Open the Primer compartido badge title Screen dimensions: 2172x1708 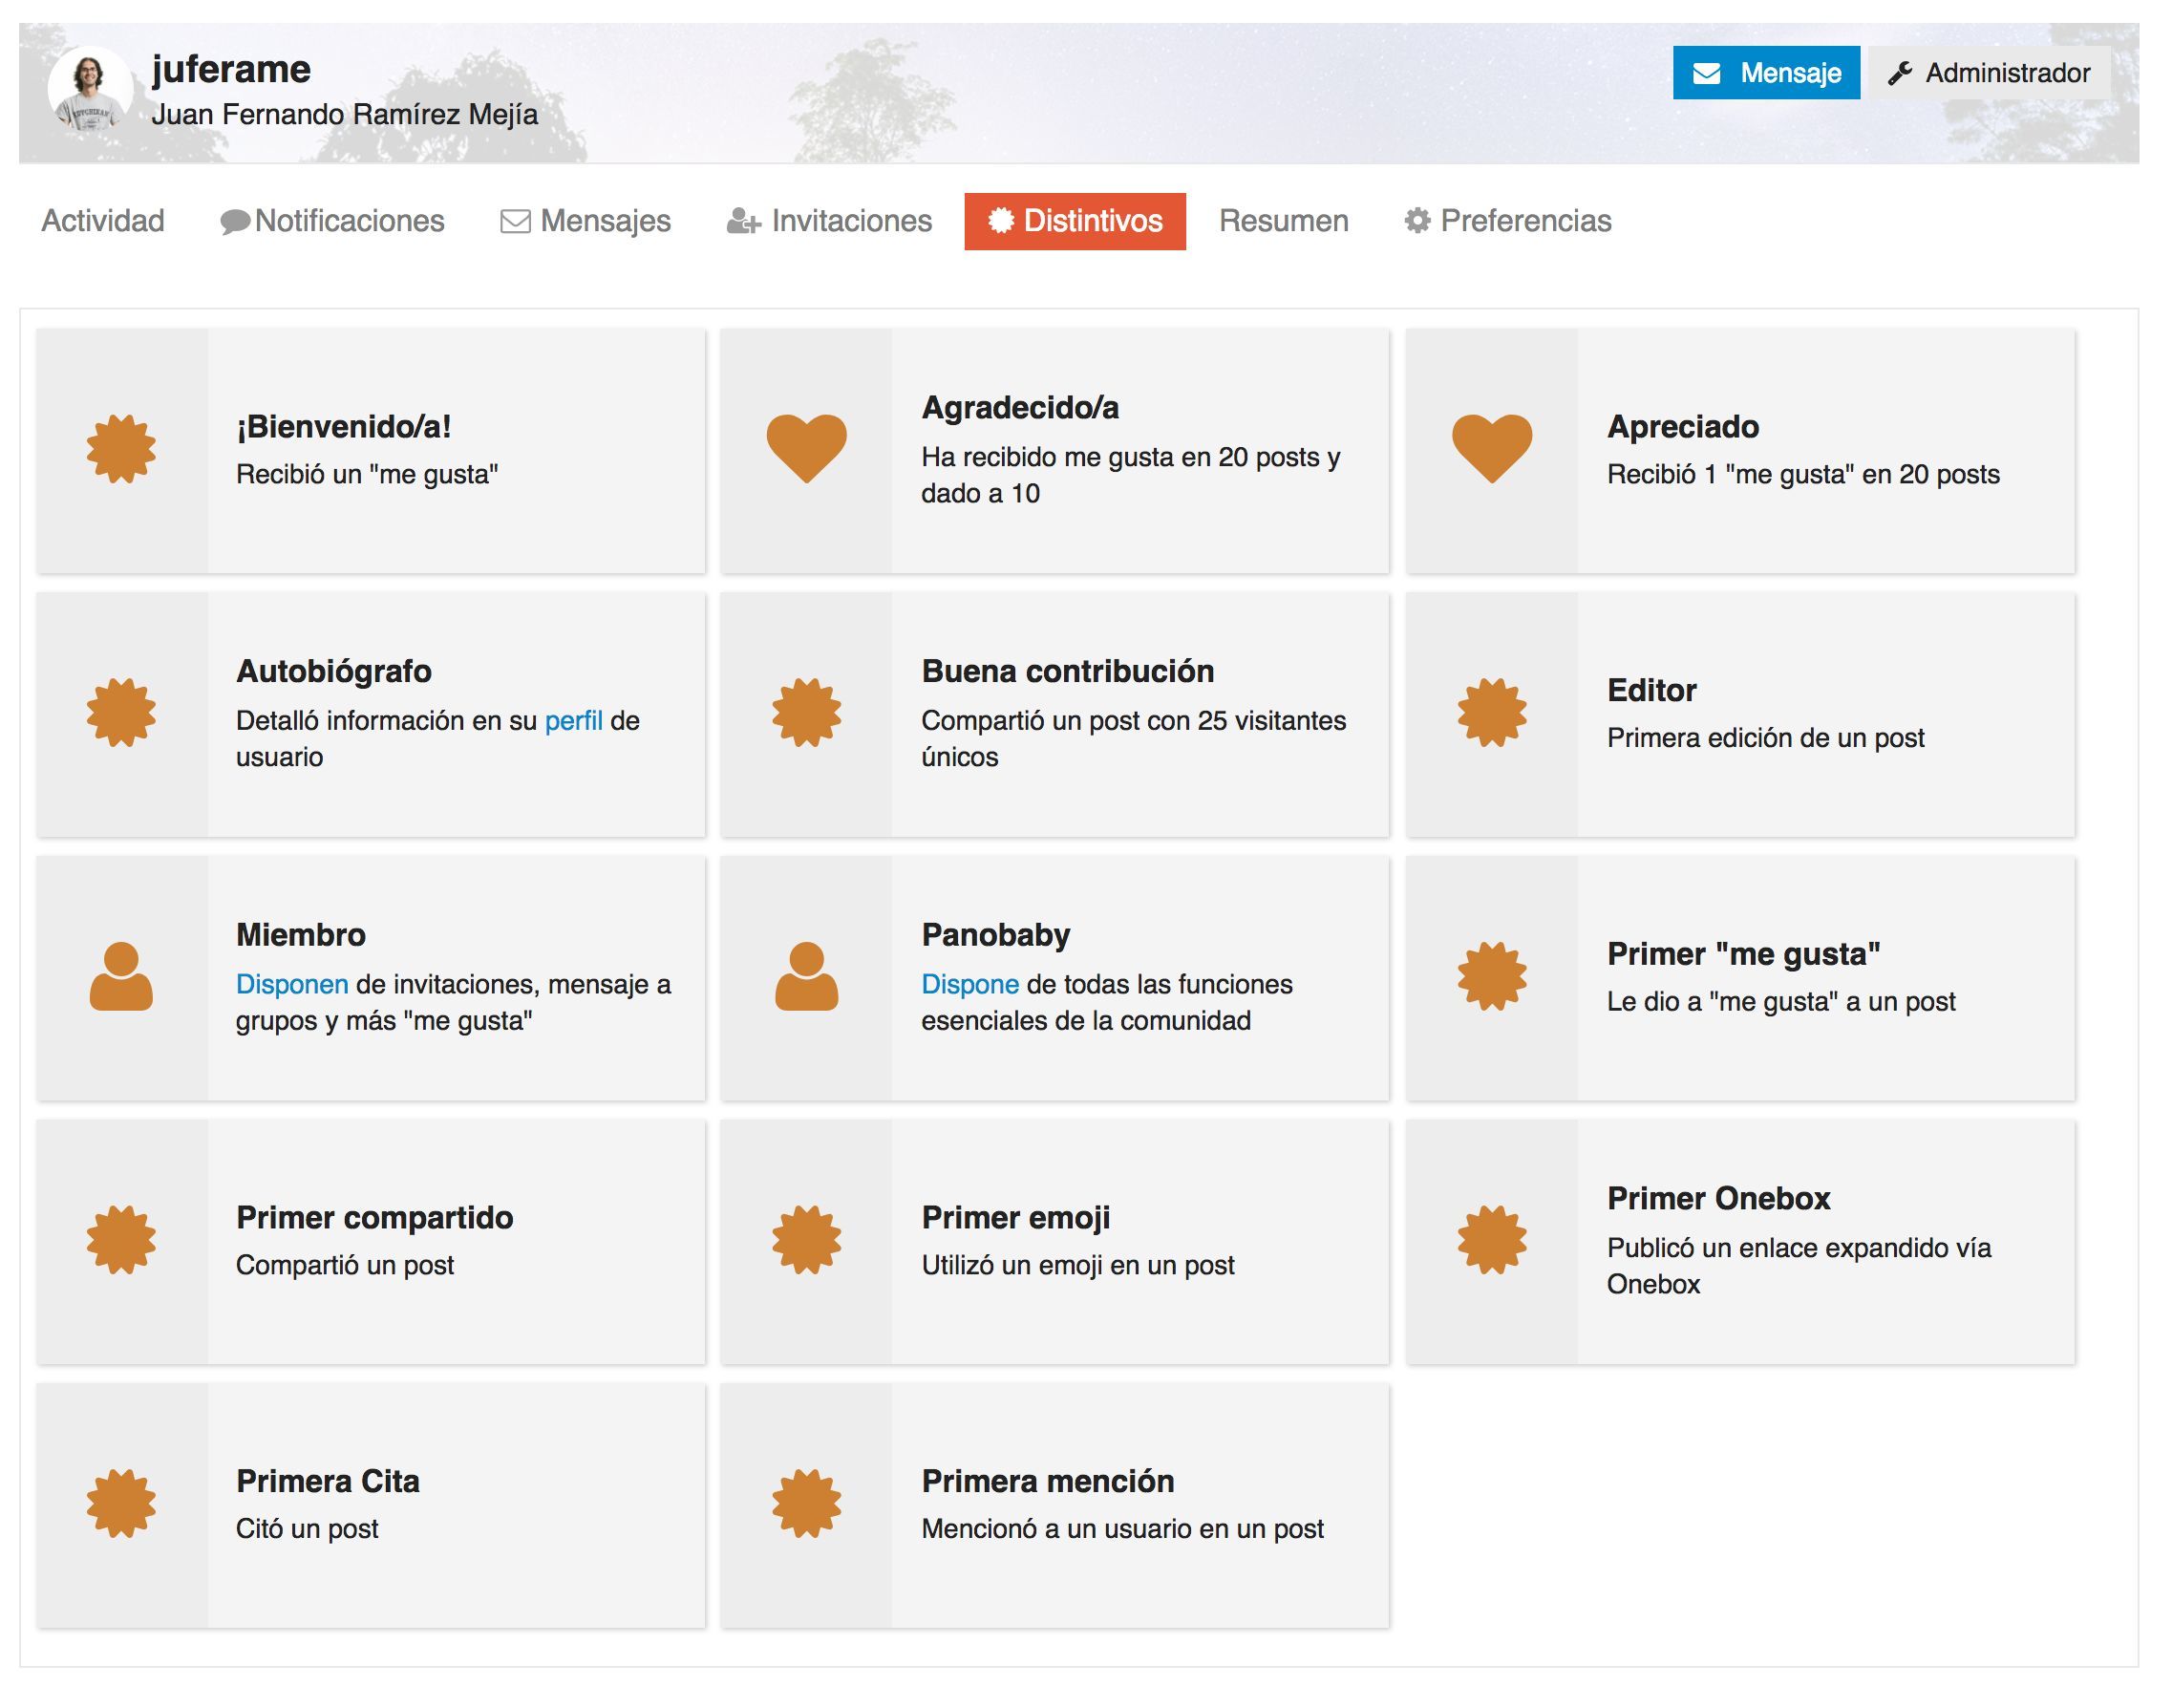tap(375, 1218)
